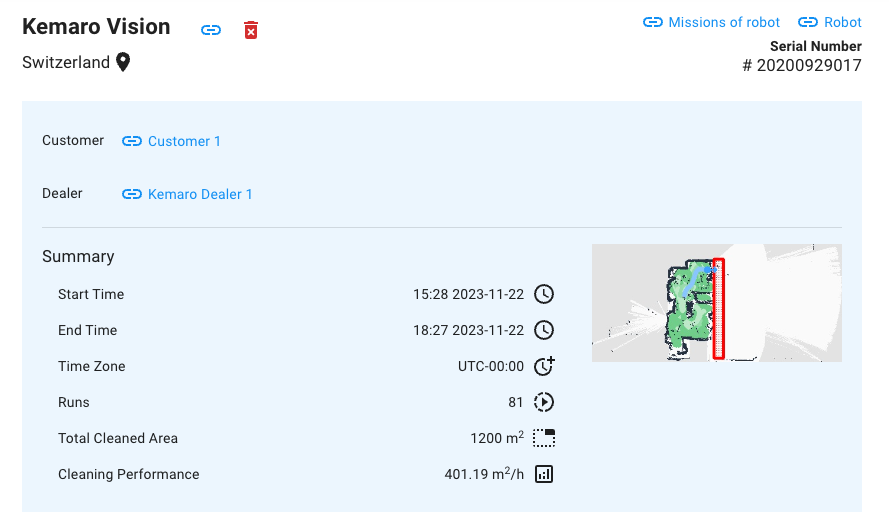Click the clock icon for End Time
Image resolution: width=889 pixels, height=530 pixels.
click(x=544, y=330)
